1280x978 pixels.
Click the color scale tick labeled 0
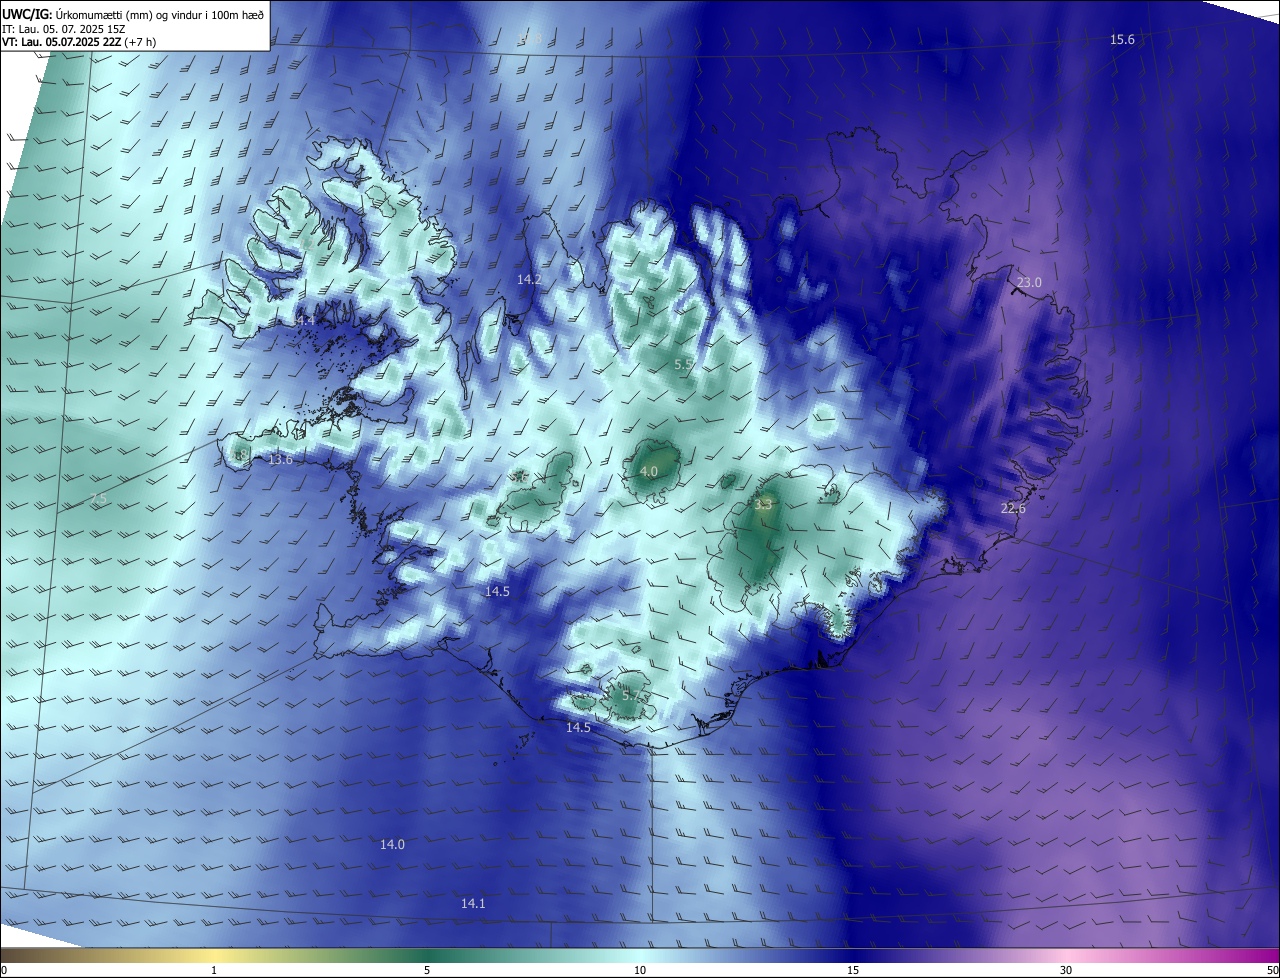click(x=3, y=970)
